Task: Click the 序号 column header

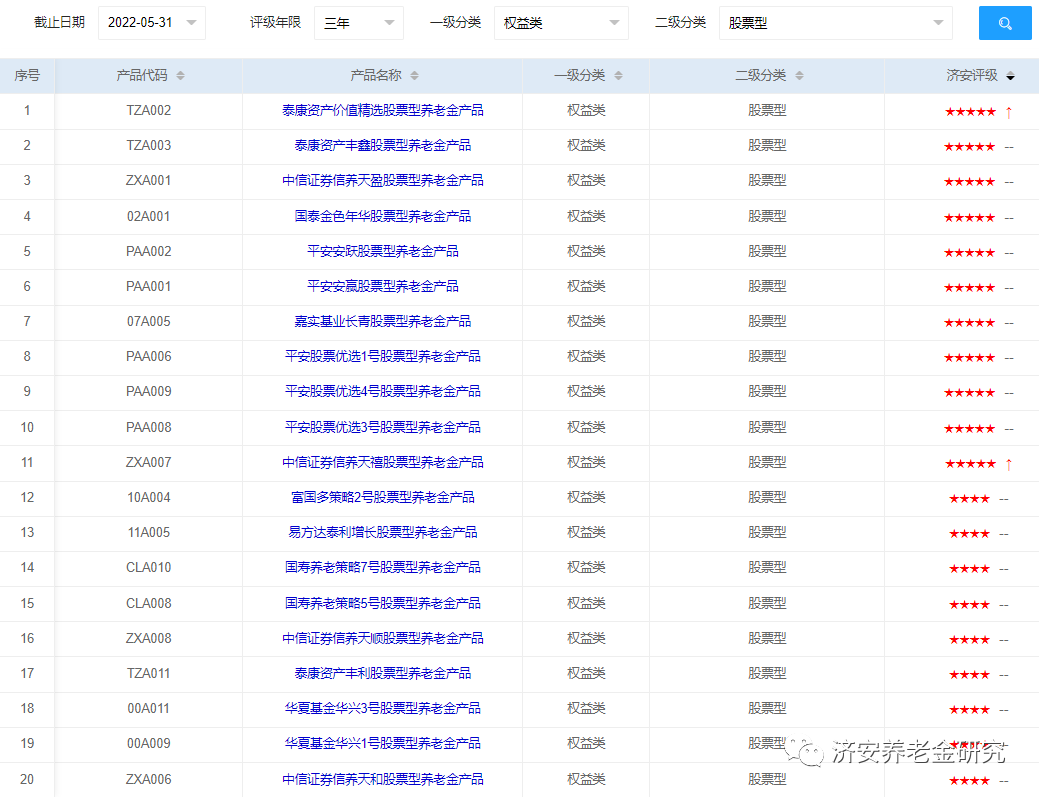Action: click(27, 76)
